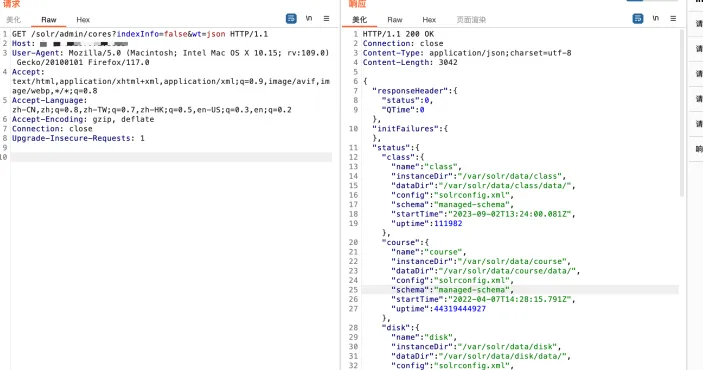Open response pane Hex tab
Viewport: 703px width, 370px height.
pyautogui.click(x=429, y=20)
